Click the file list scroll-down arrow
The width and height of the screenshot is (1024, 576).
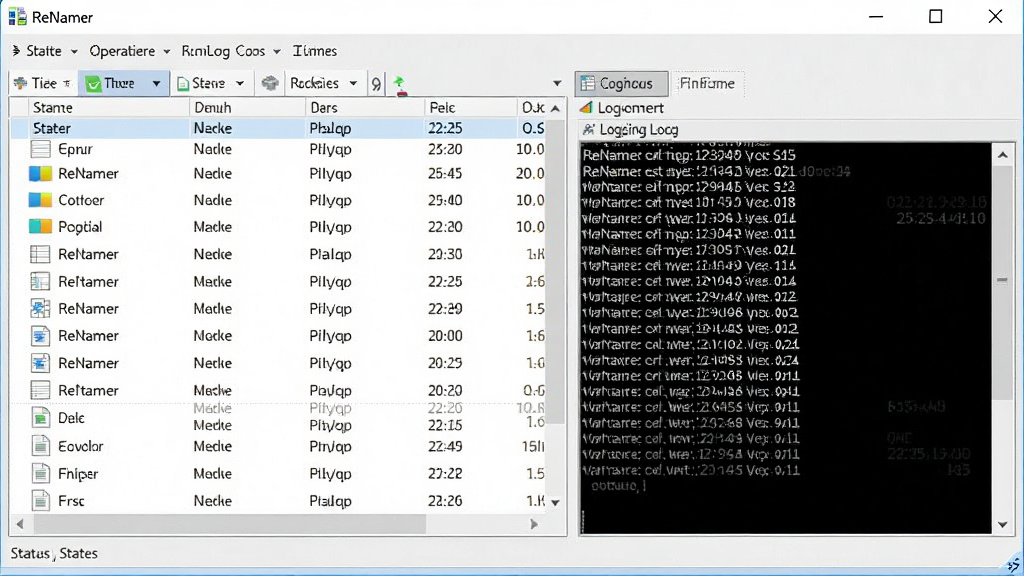(556, 502)
